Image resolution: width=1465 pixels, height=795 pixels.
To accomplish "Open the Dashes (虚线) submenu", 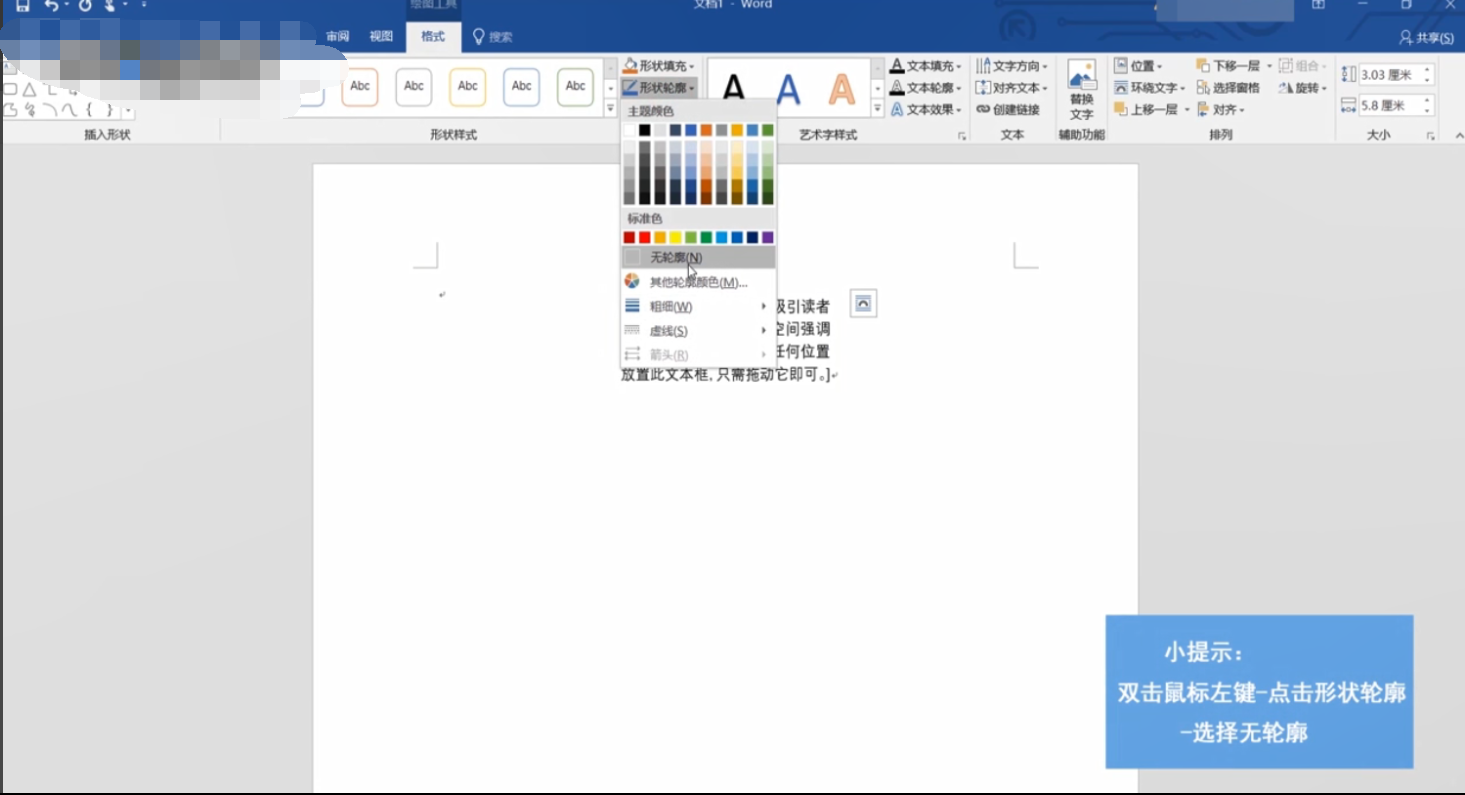I will (697, 330).
